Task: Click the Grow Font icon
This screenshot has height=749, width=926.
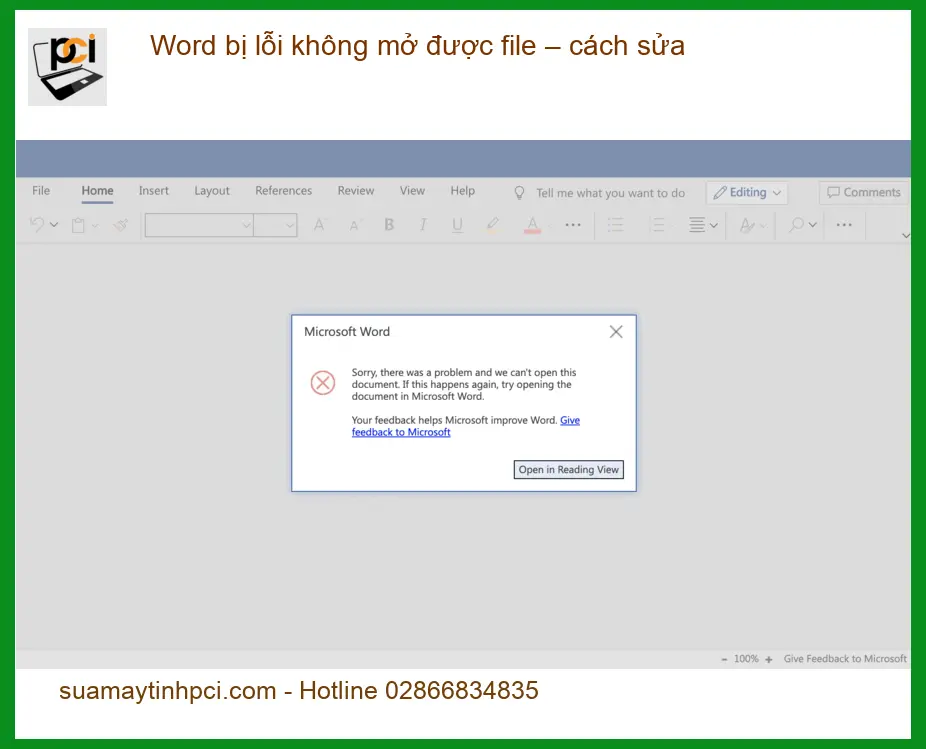Action: 319,225
